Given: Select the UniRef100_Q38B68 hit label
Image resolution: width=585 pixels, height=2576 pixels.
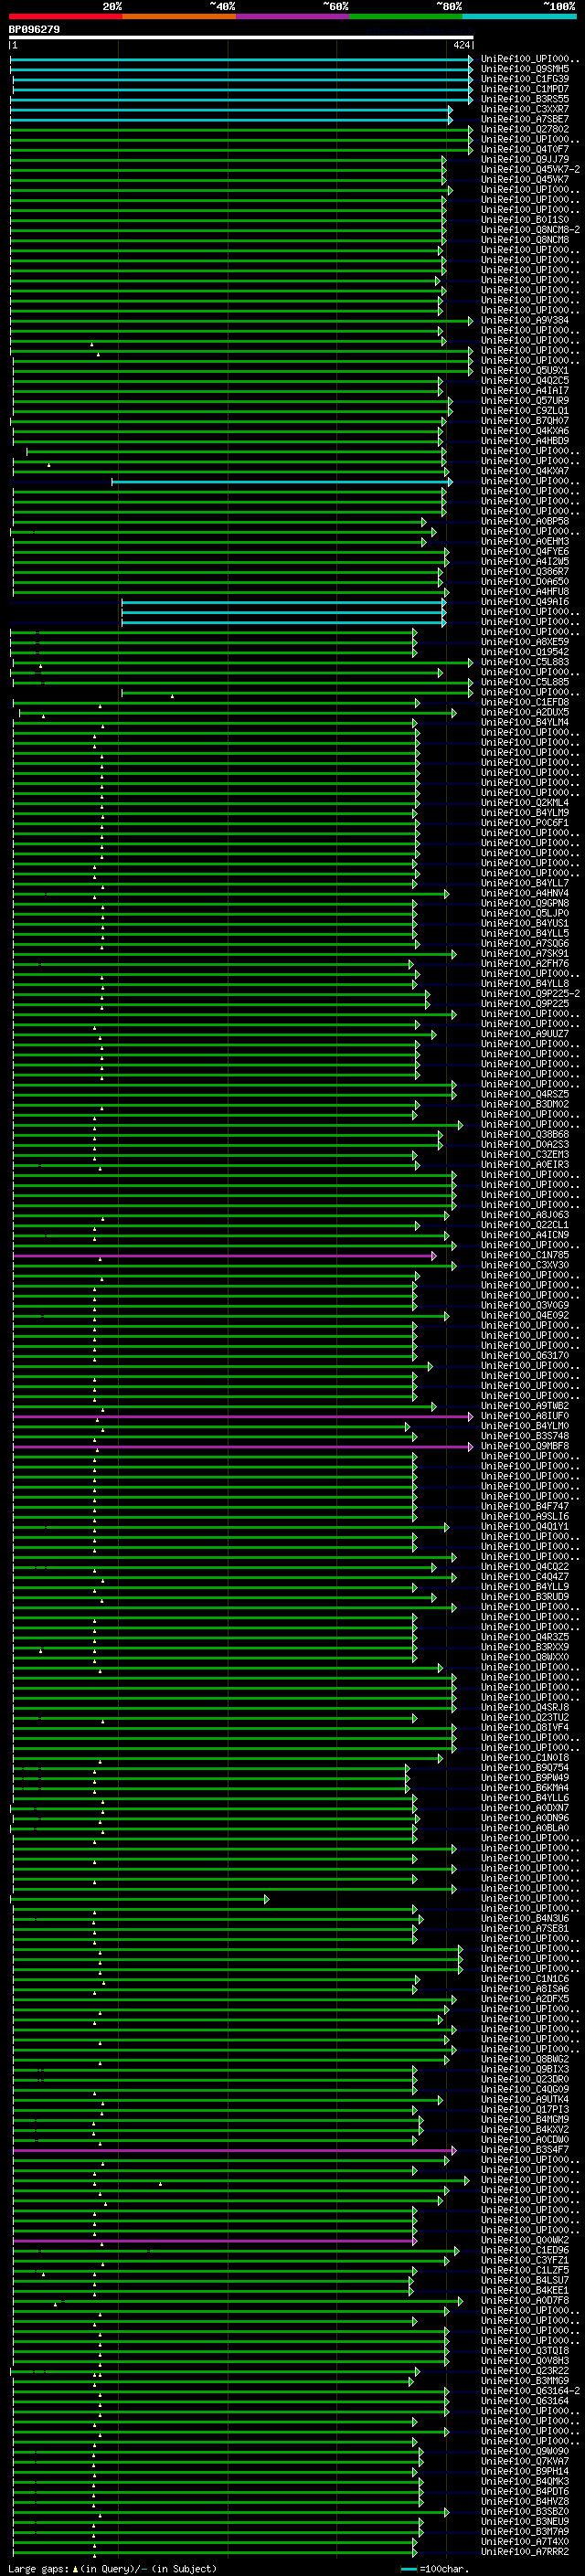Looking at the screenshot, I should coord(525,1135).
